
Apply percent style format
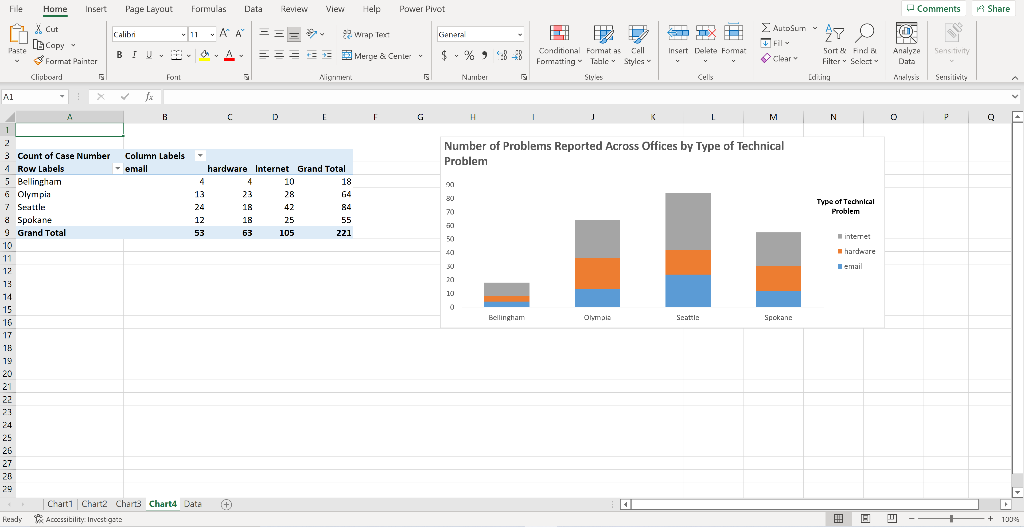coord(469,56)
